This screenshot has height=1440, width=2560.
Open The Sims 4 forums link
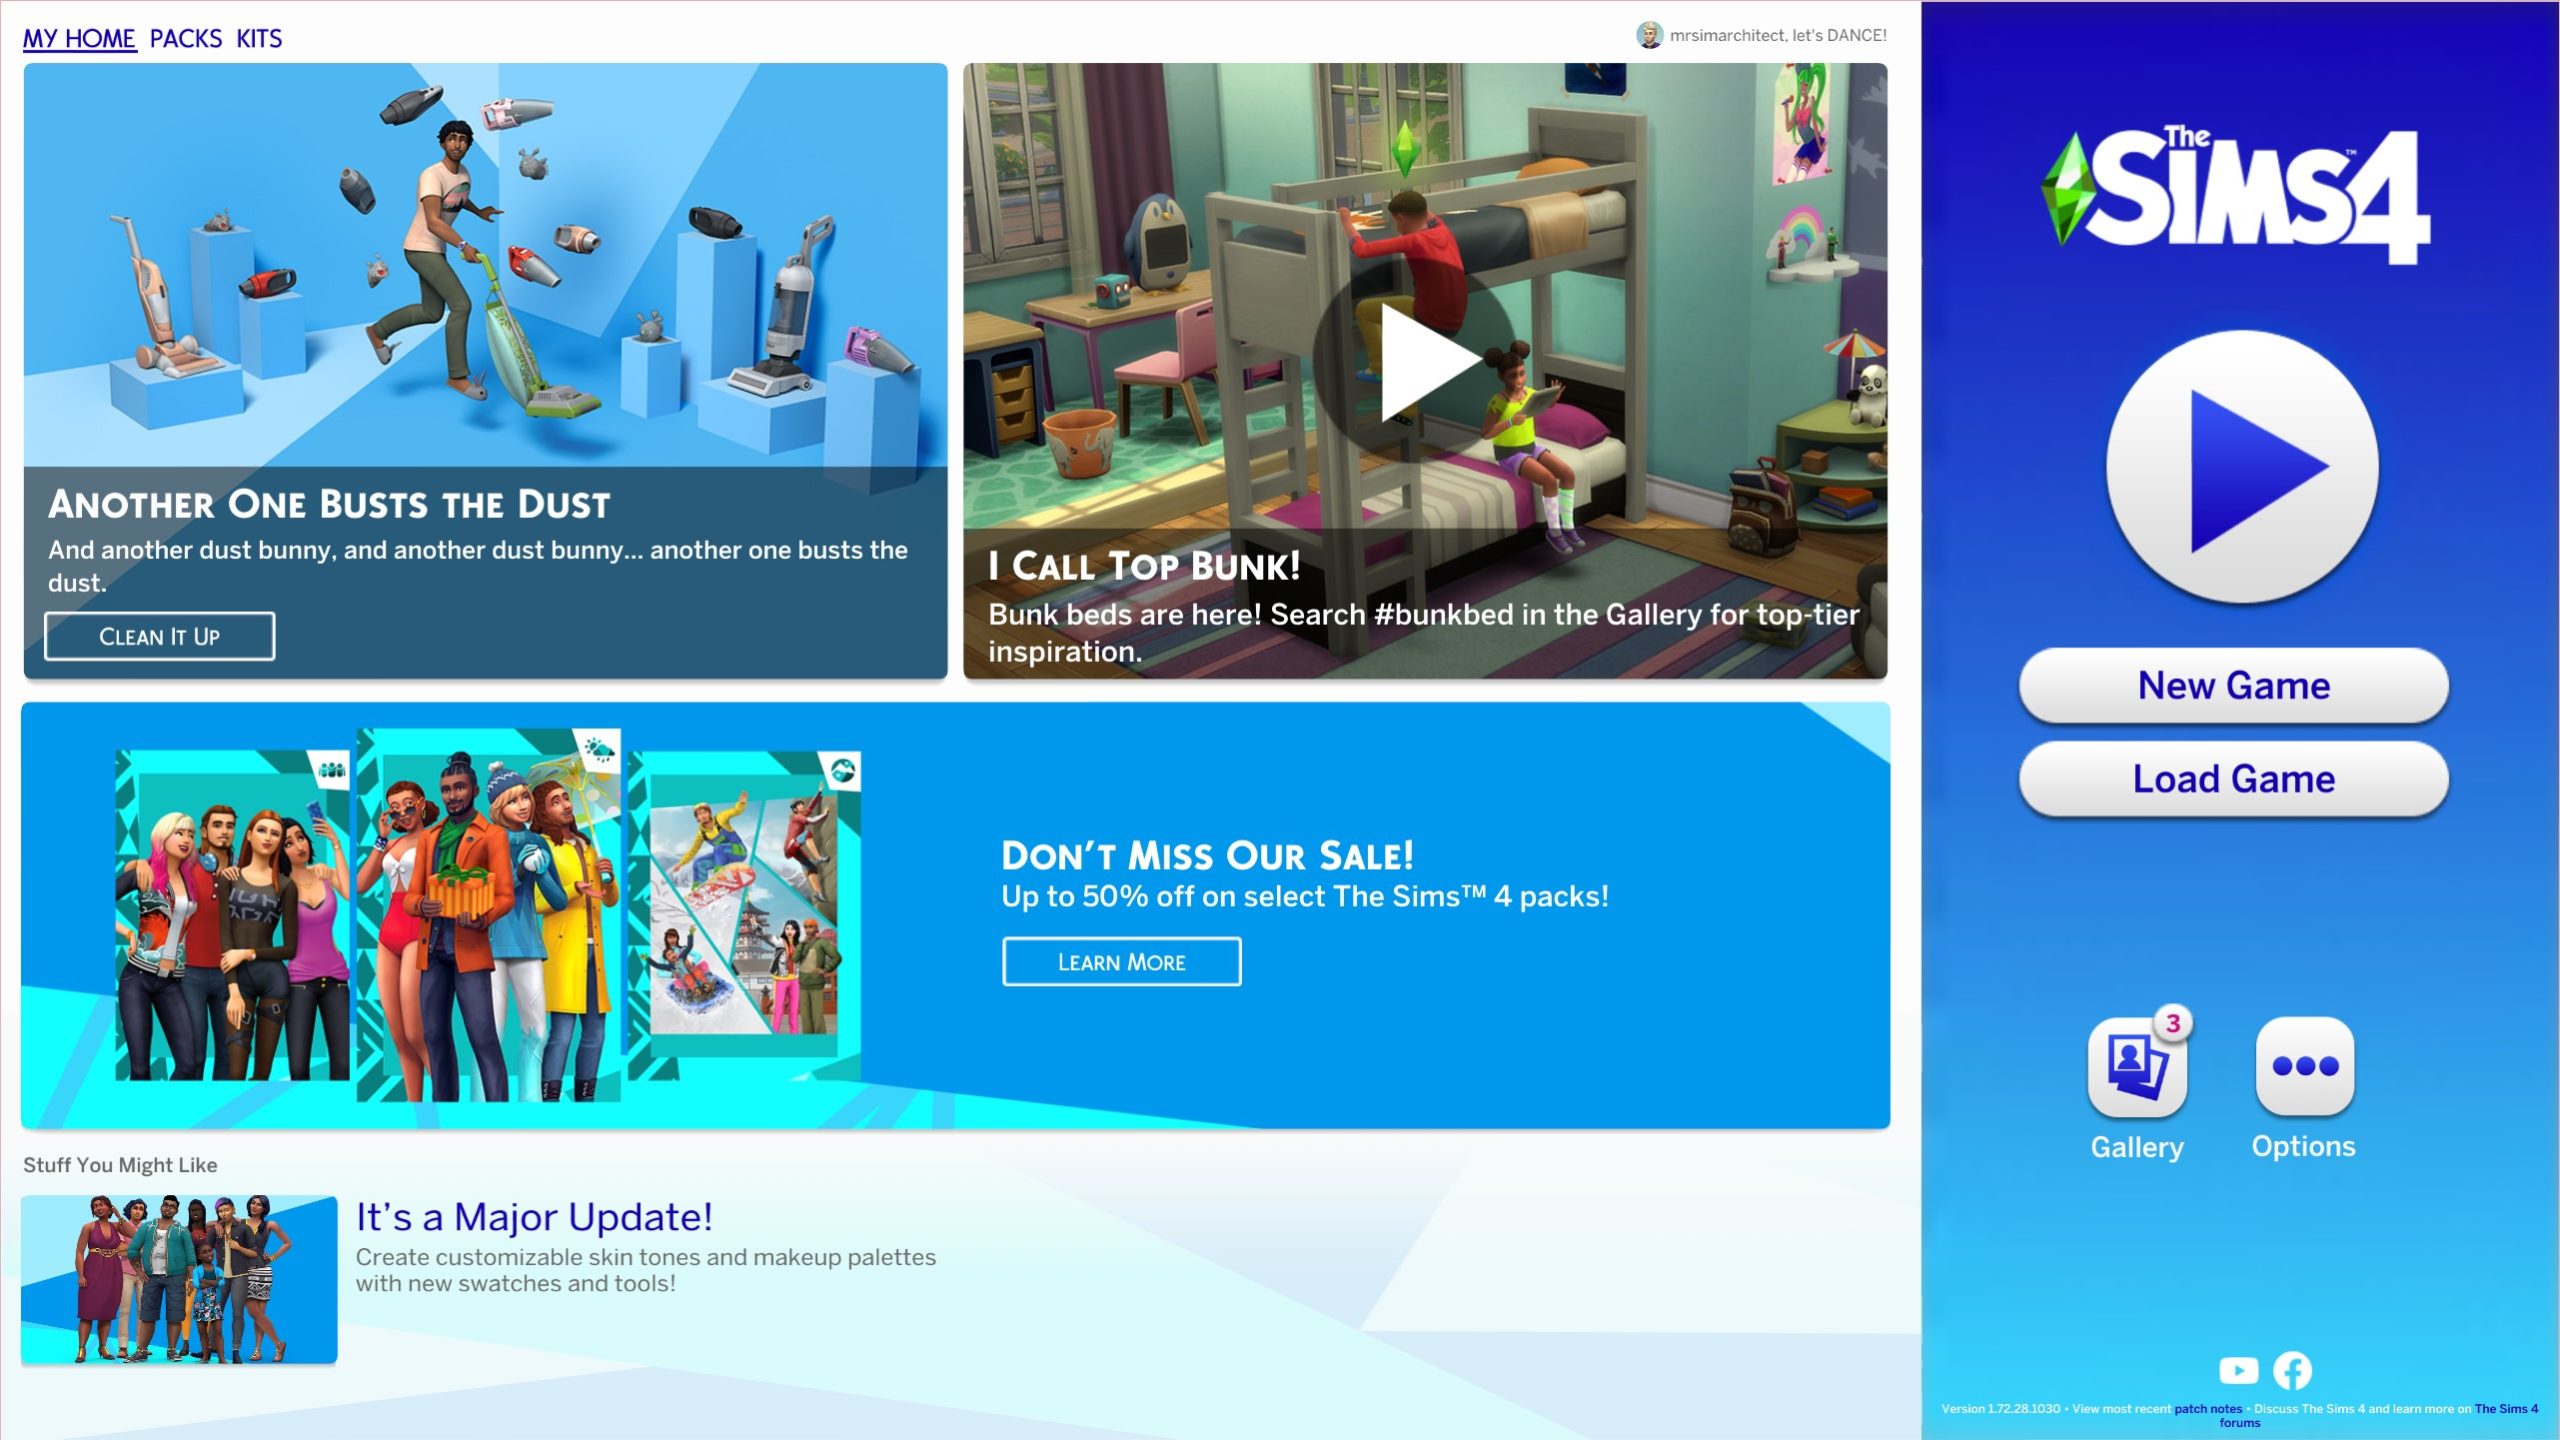tap(2505, 1409)
